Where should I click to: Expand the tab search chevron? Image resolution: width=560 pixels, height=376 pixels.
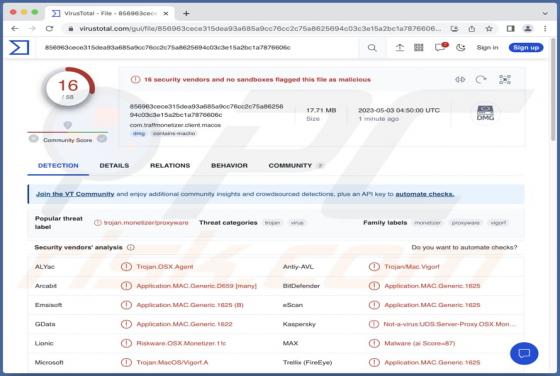point(545,13)
